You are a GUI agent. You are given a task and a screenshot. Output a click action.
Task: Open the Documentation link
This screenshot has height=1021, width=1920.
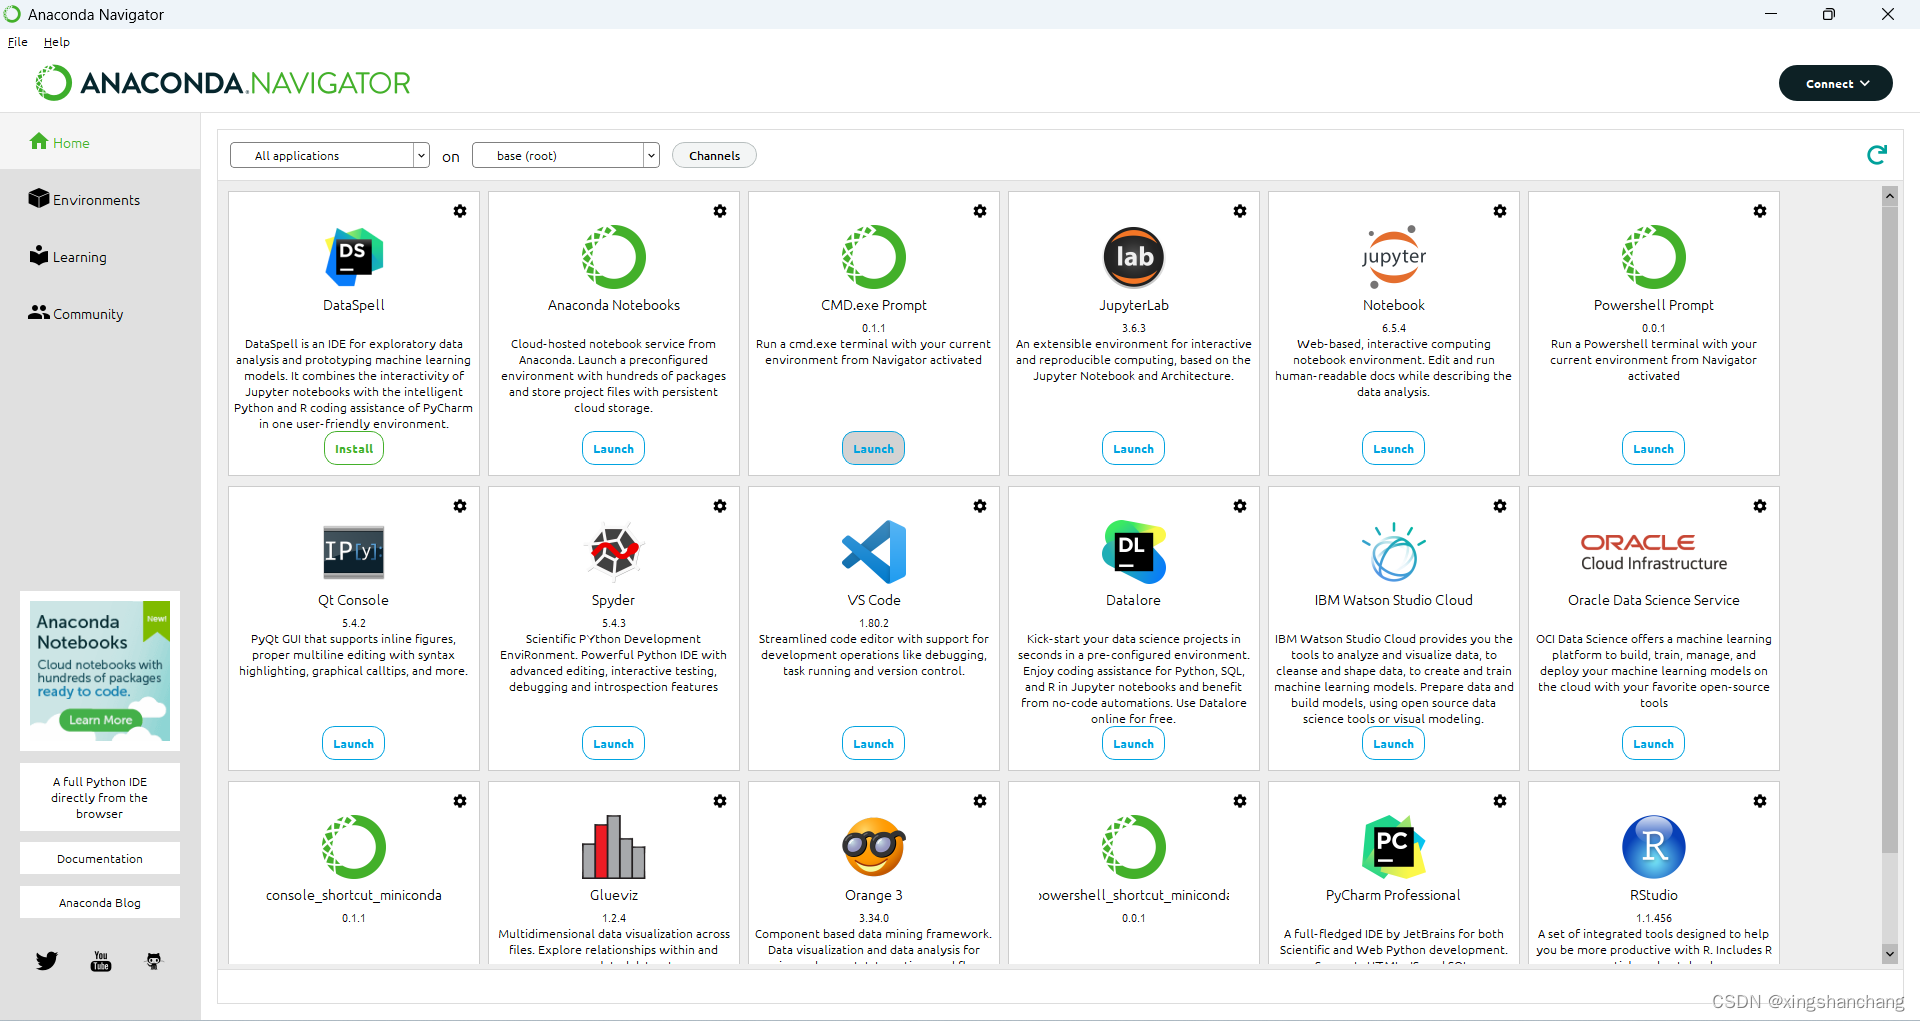pyautogui.click(x=100, y=858)
